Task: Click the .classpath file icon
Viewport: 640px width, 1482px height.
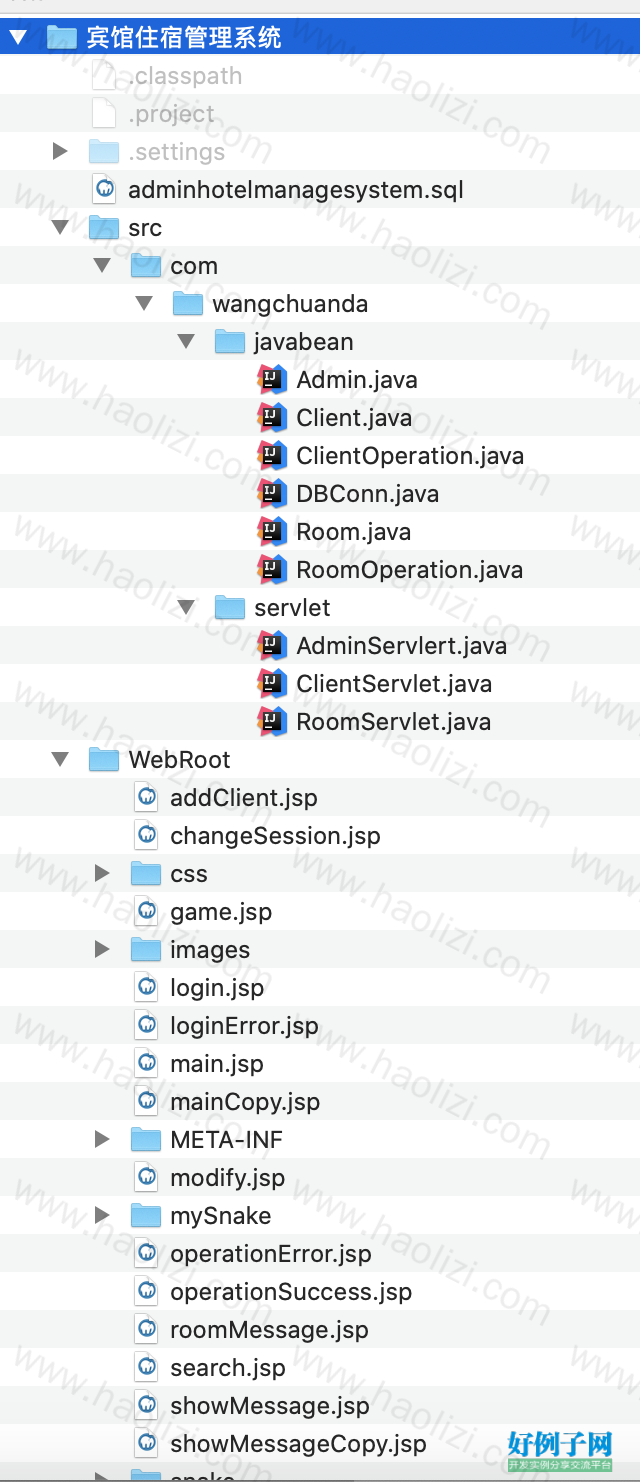Action: click(x=104, y=76)
